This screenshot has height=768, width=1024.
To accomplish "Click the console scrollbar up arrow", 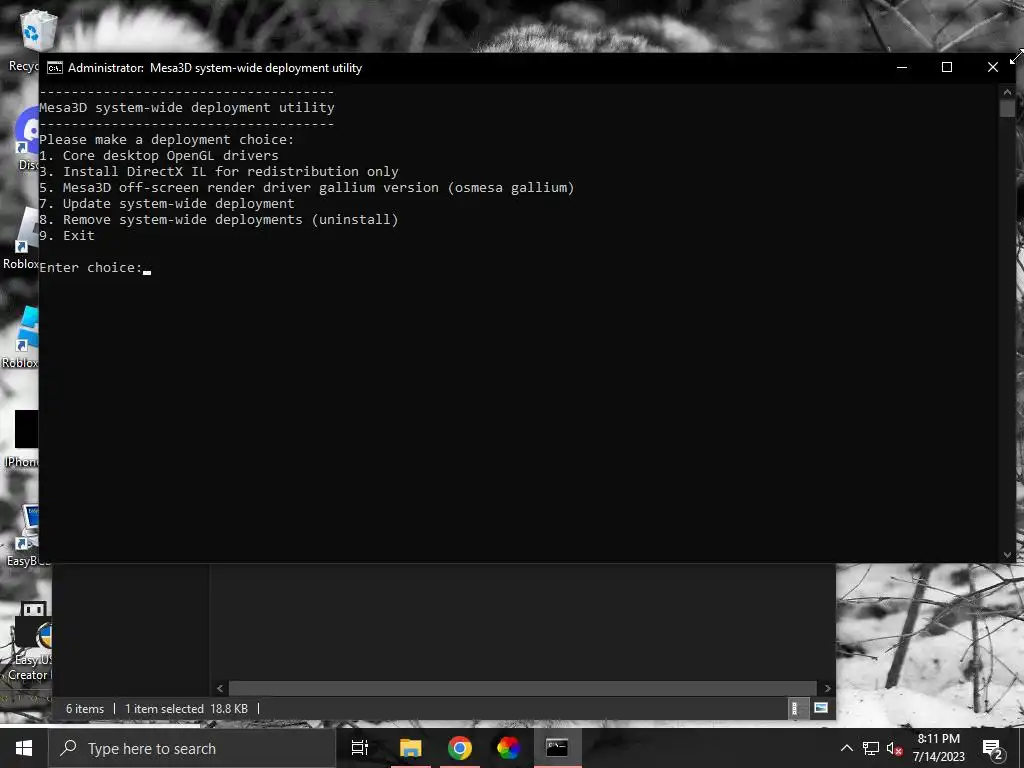I will 1007,92.
